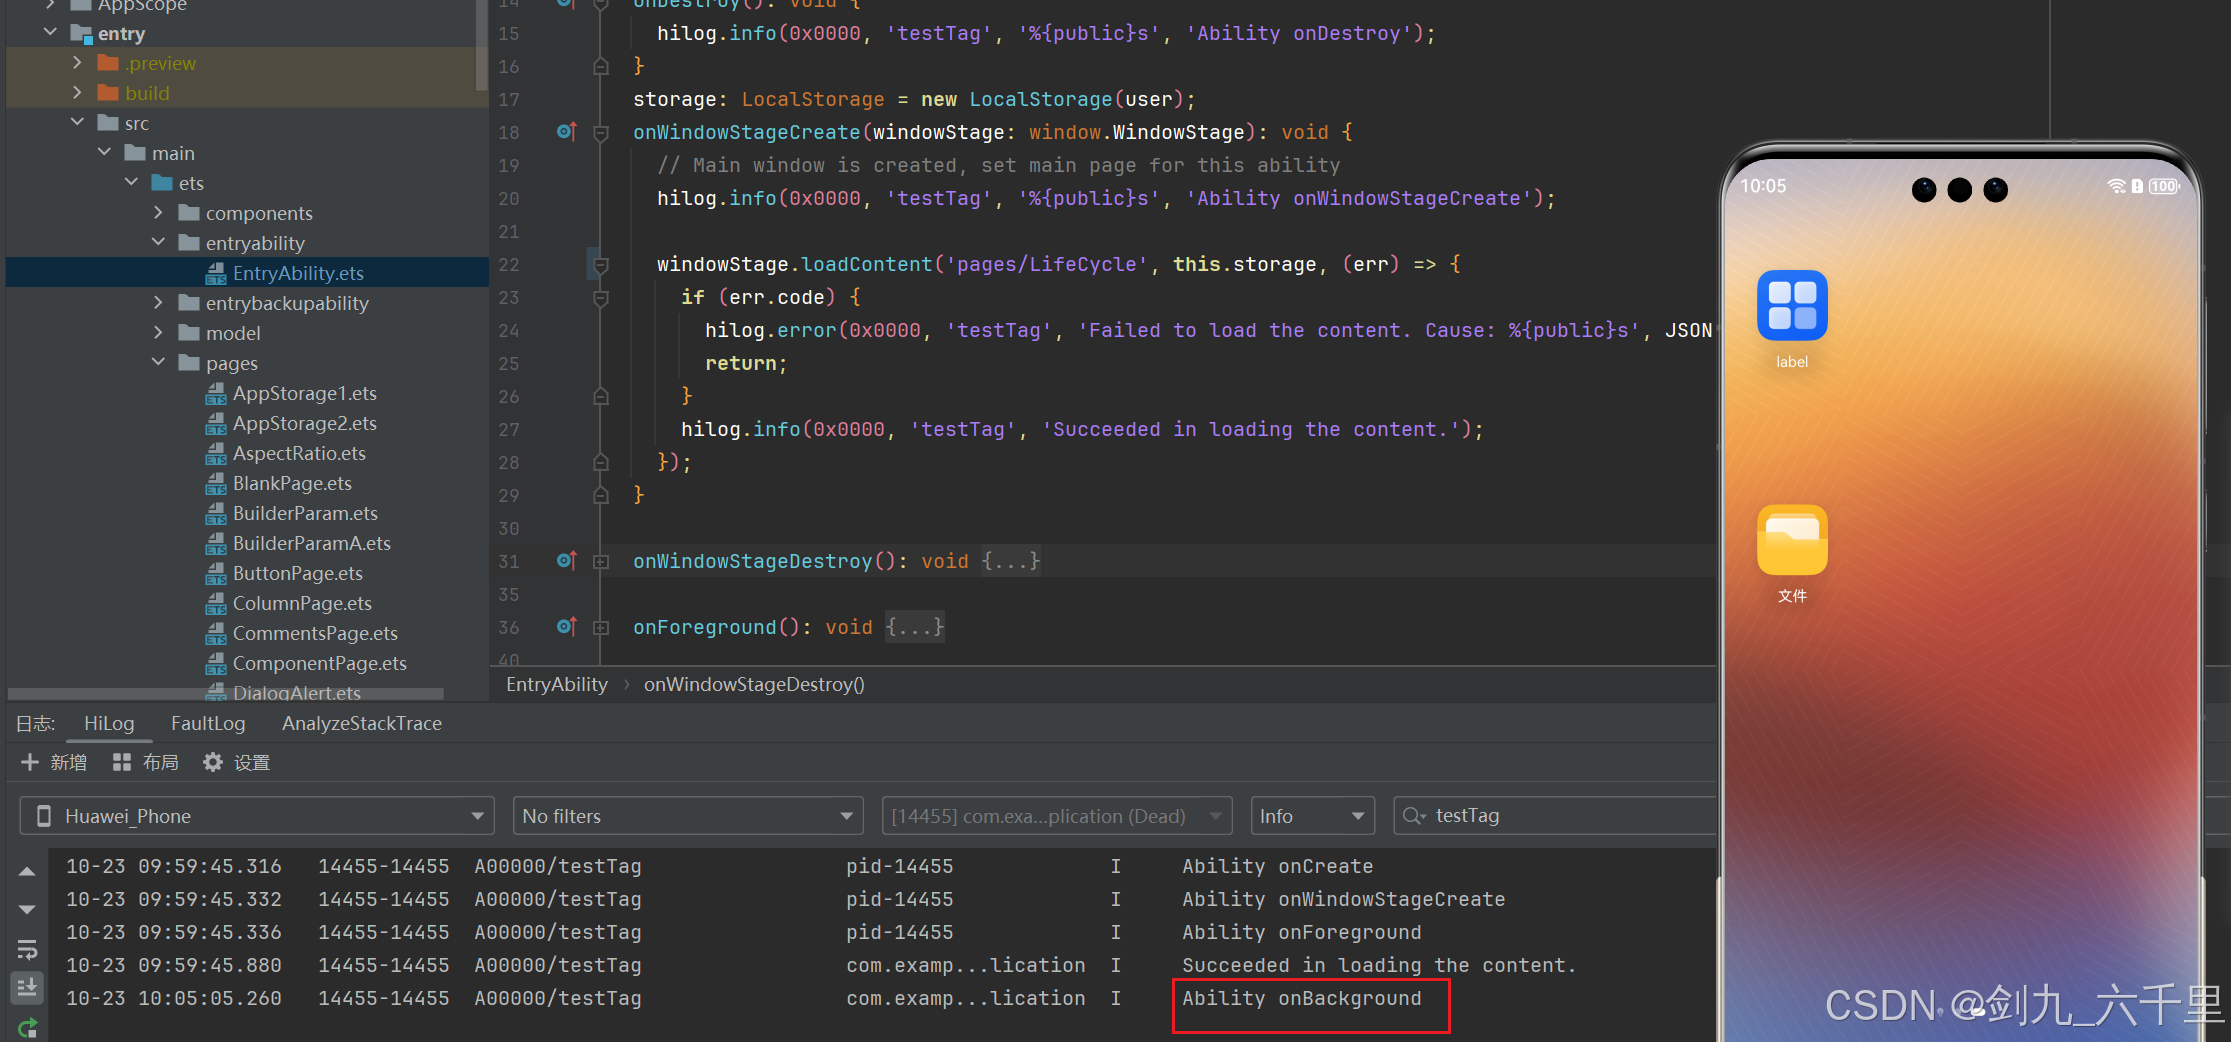Collapse the pages folder
This screenshot has width=2231, height=1042.
158,363
